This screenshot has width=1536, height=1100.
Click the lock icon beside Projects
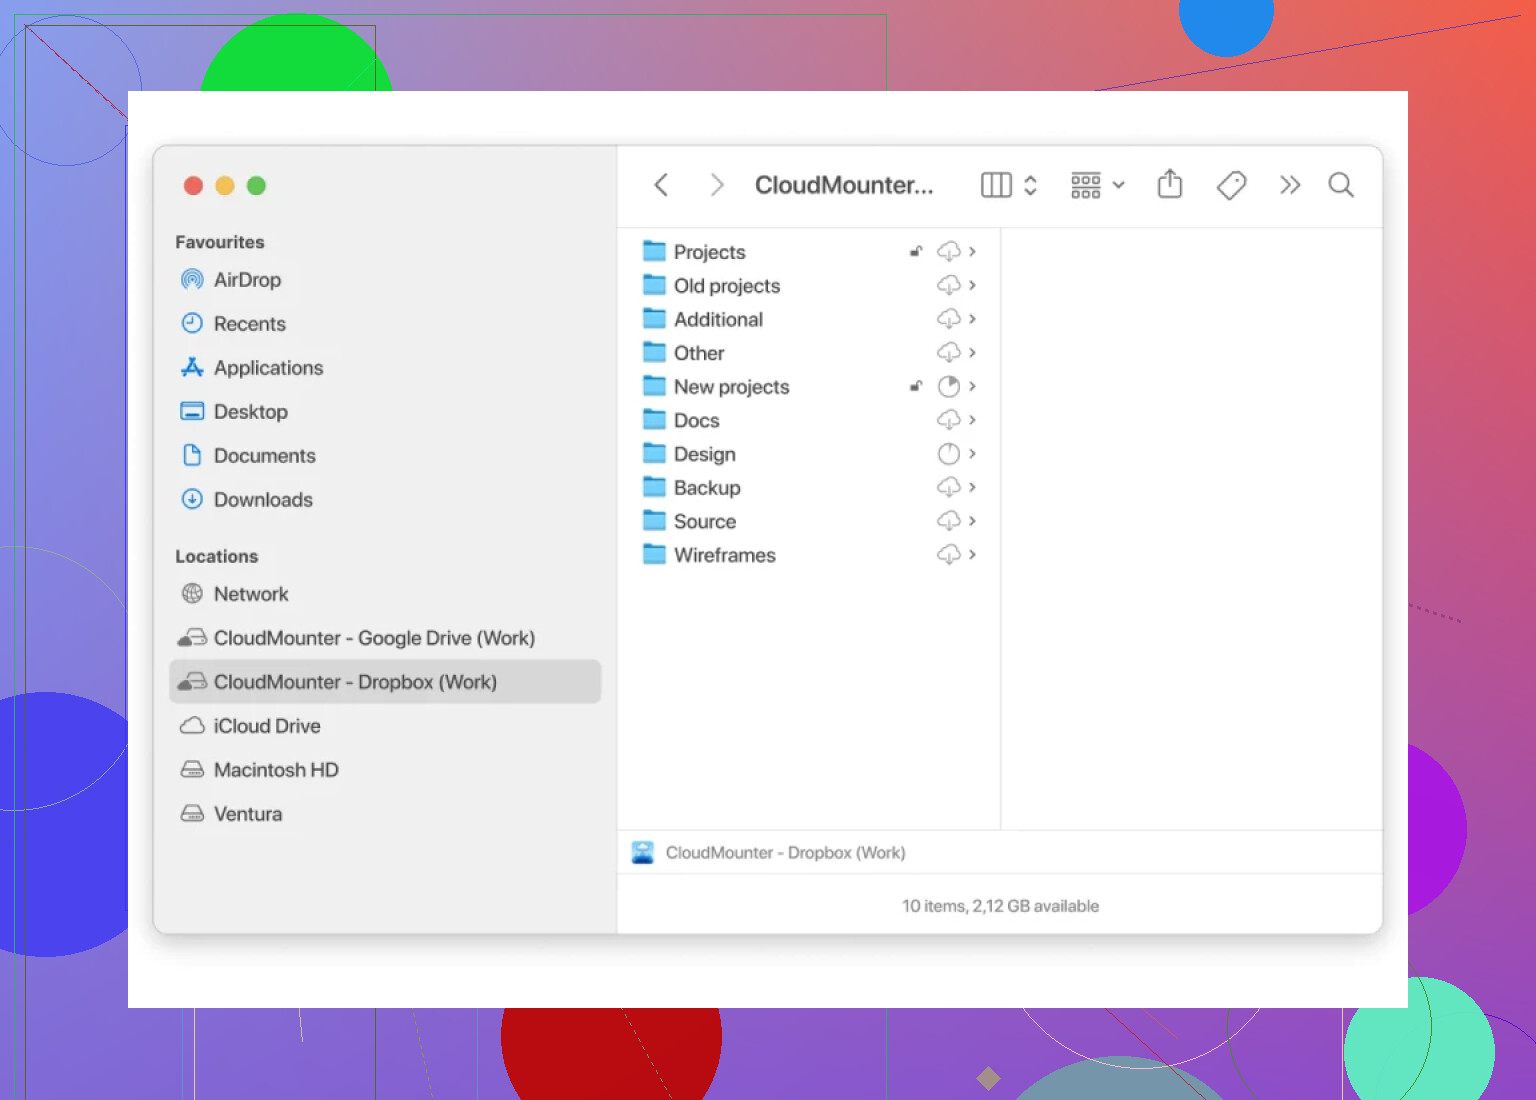(x=915, y=251)
